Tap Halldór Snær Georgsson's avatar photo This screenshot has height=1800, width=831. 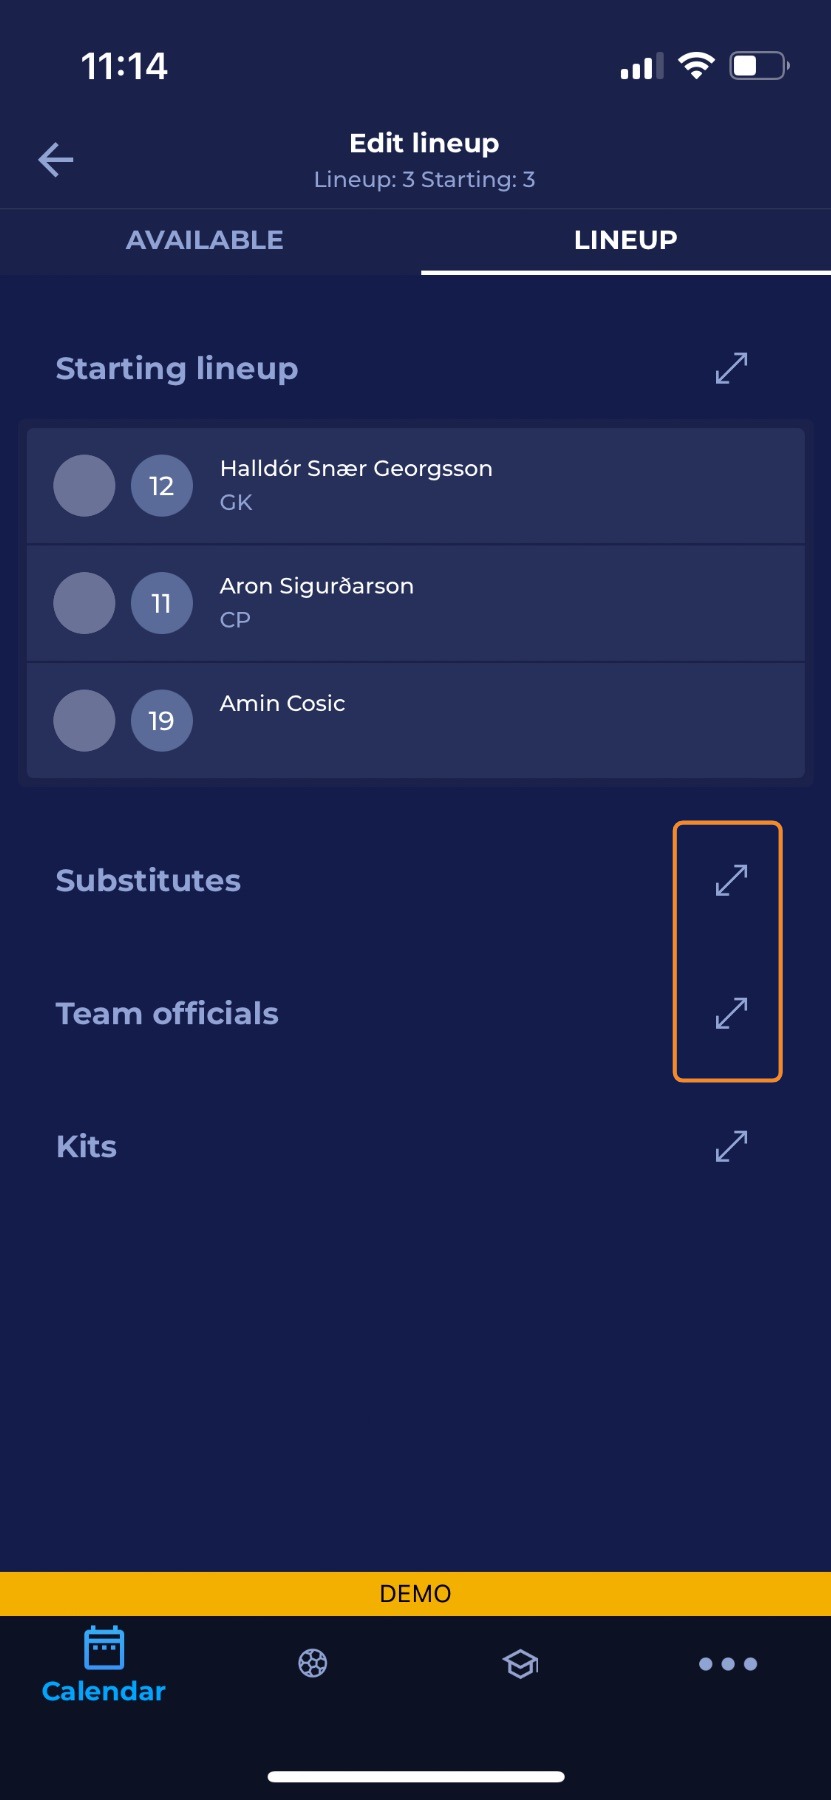click(x=84, y=486)
